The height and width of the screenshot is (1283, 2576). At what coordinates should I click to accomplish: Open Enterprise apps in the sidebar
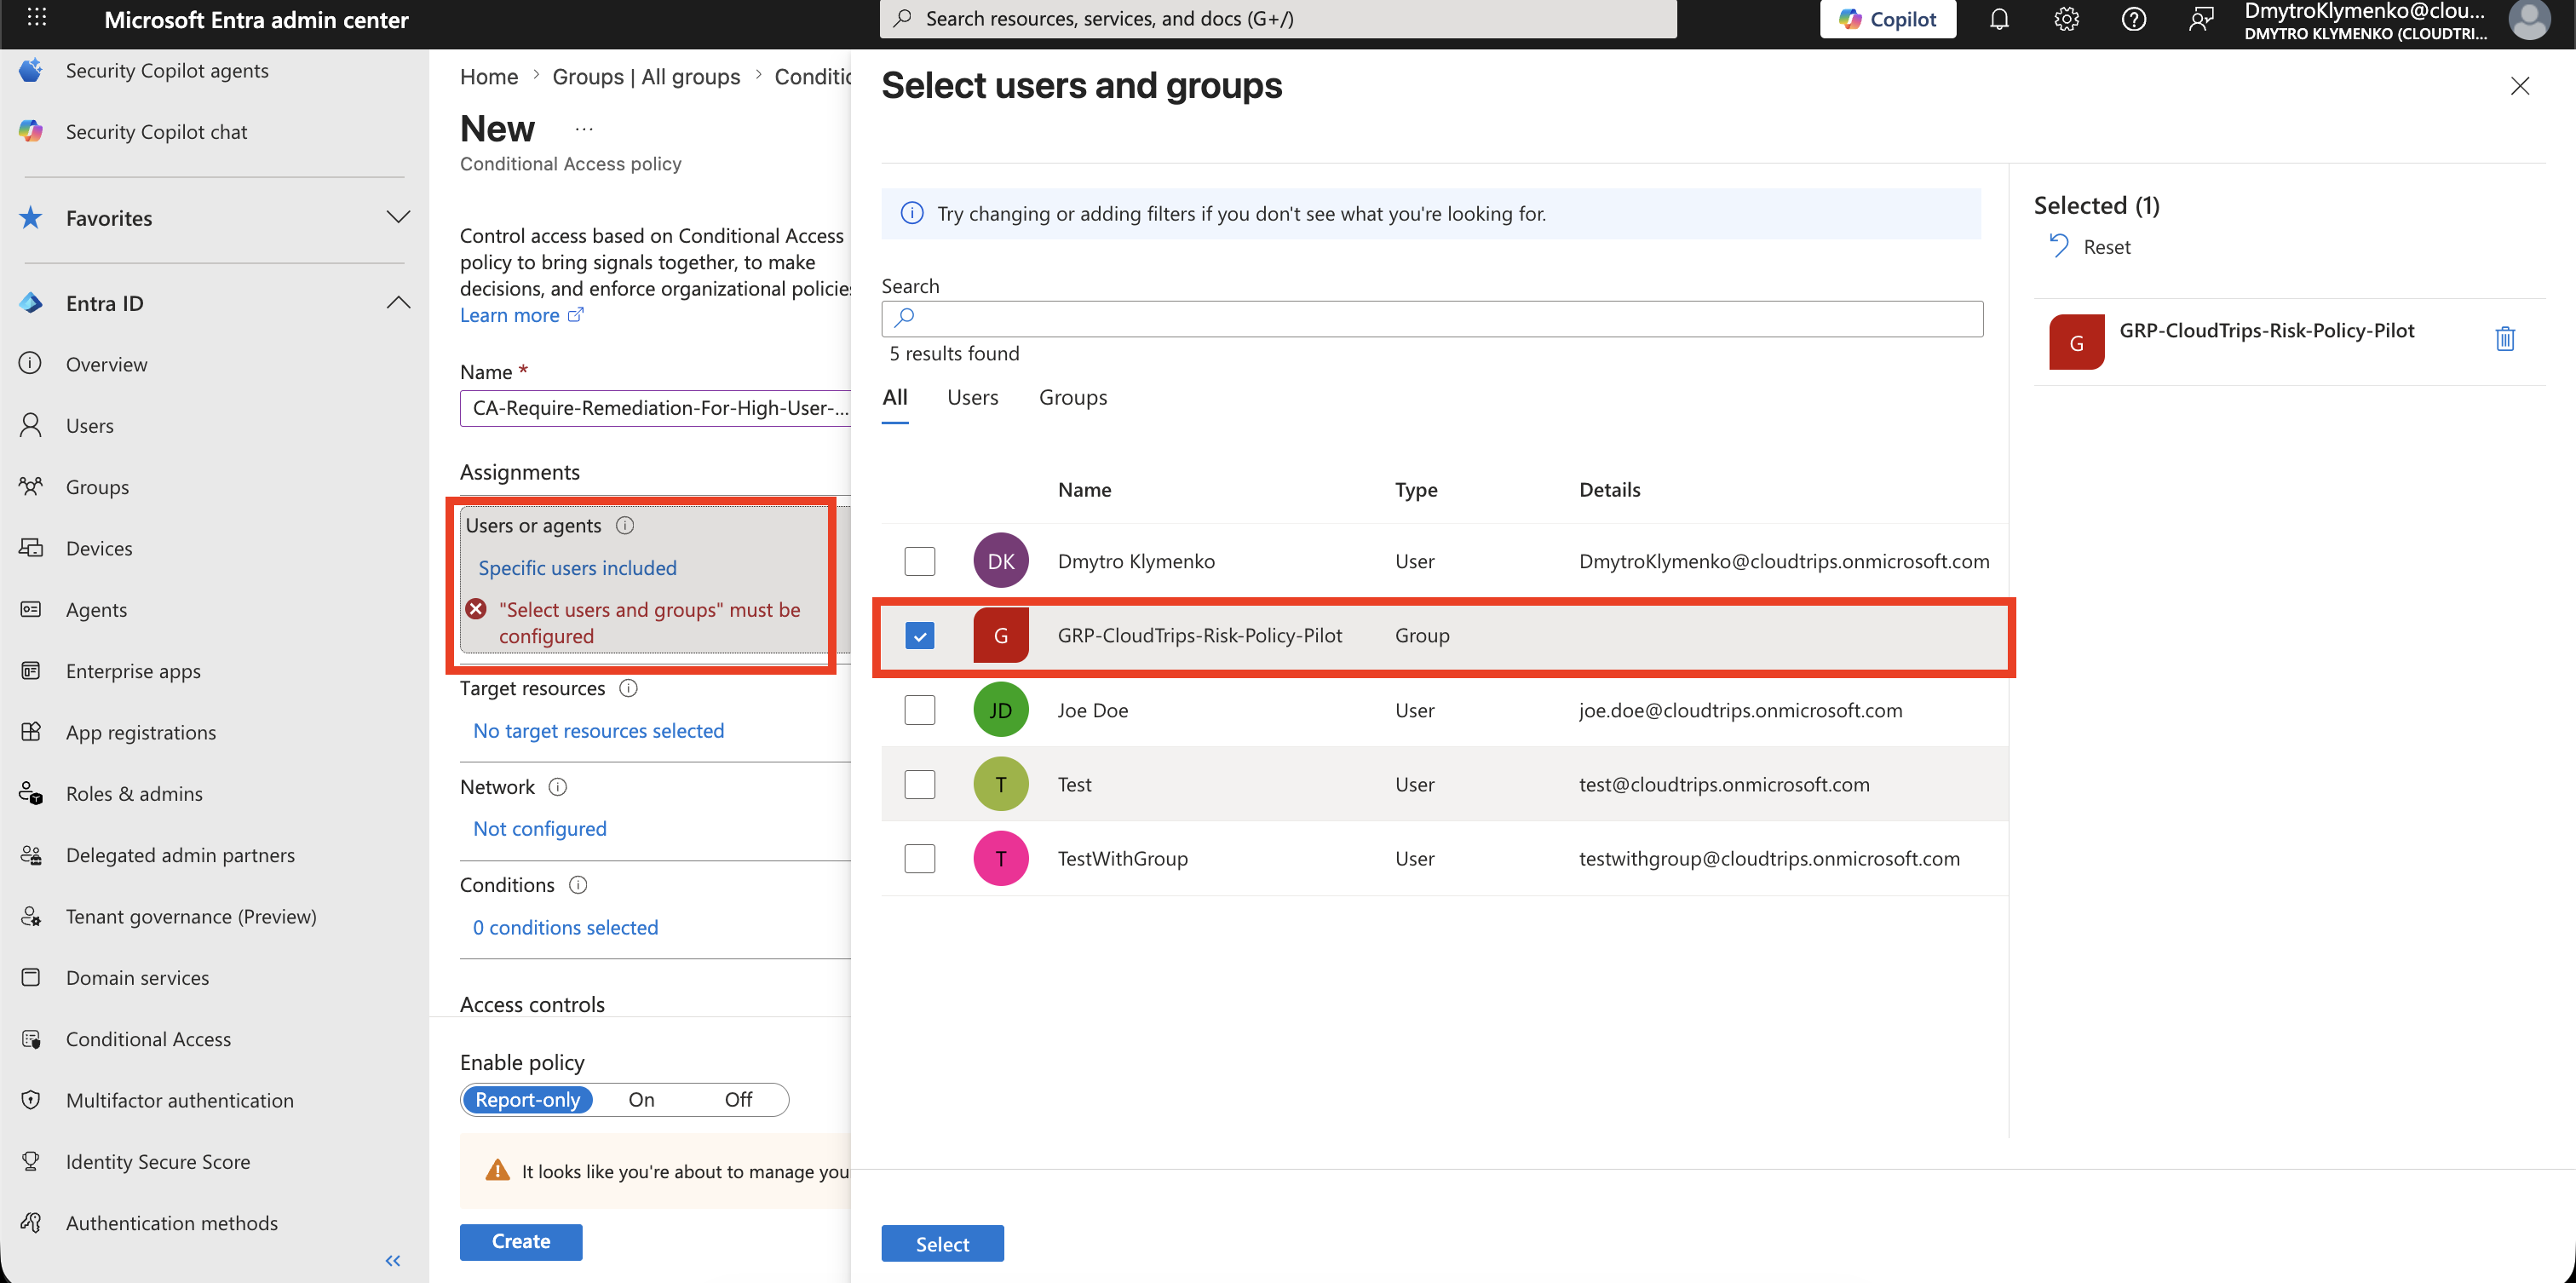133,671
